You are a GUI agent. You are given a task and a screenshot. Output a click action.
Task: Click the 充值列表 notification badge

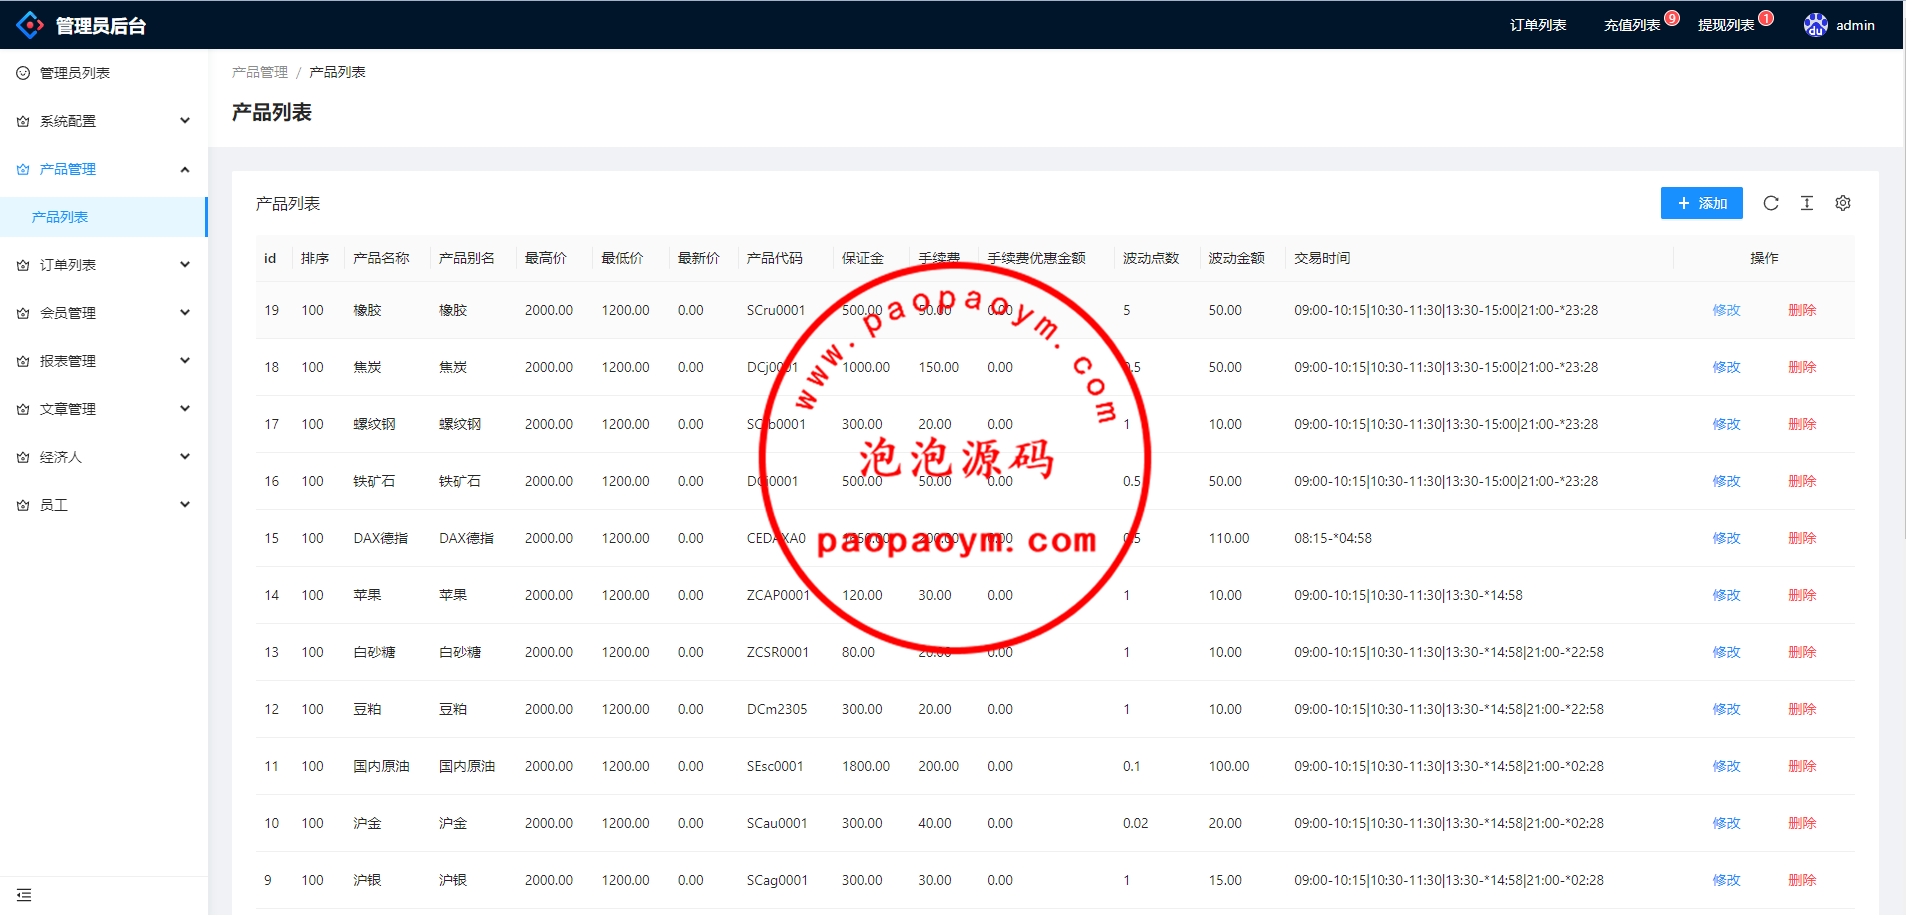click(1672, 18)
